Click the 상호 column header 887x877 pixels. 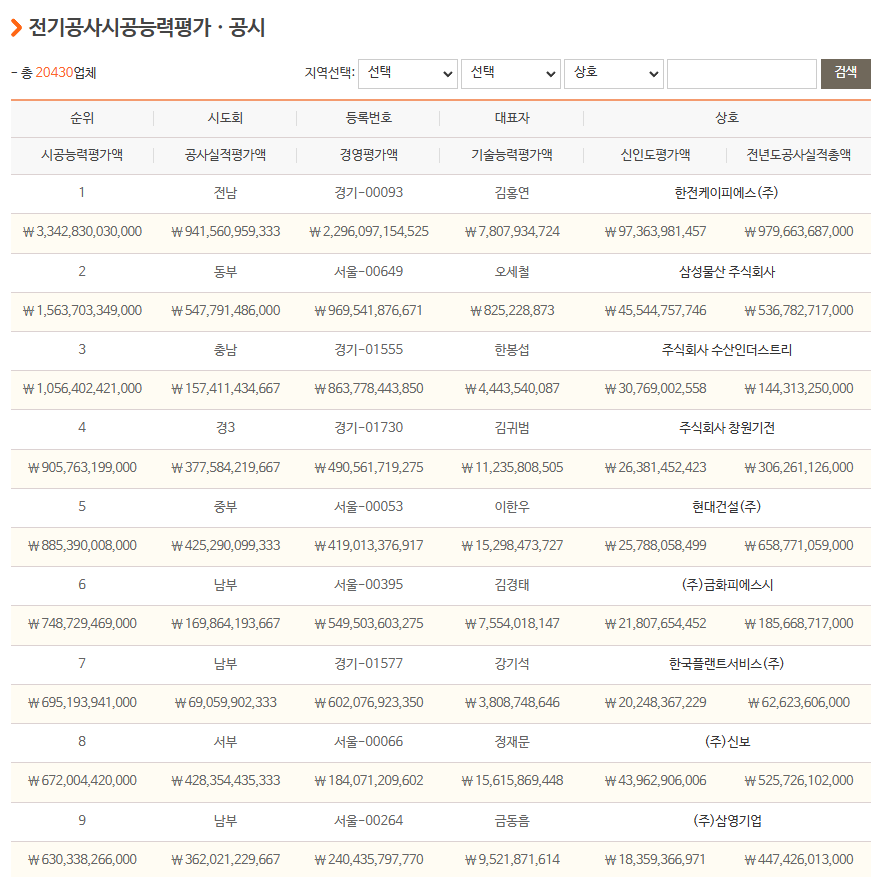(726, 118)
